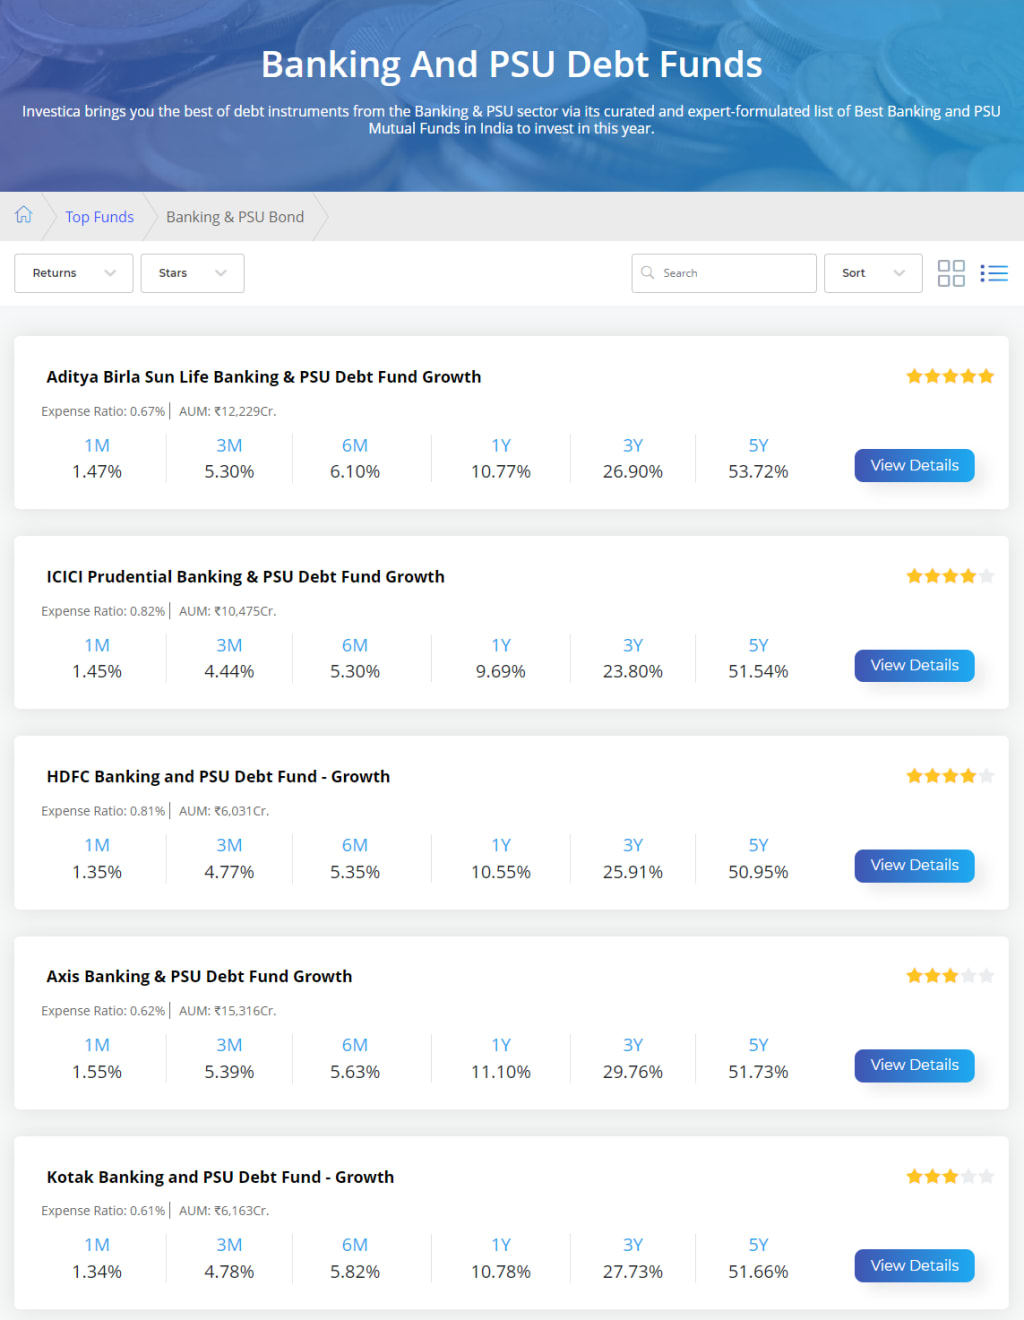
Task: Open the Stars filter dropdown
Action: click(x=193, y=273)
